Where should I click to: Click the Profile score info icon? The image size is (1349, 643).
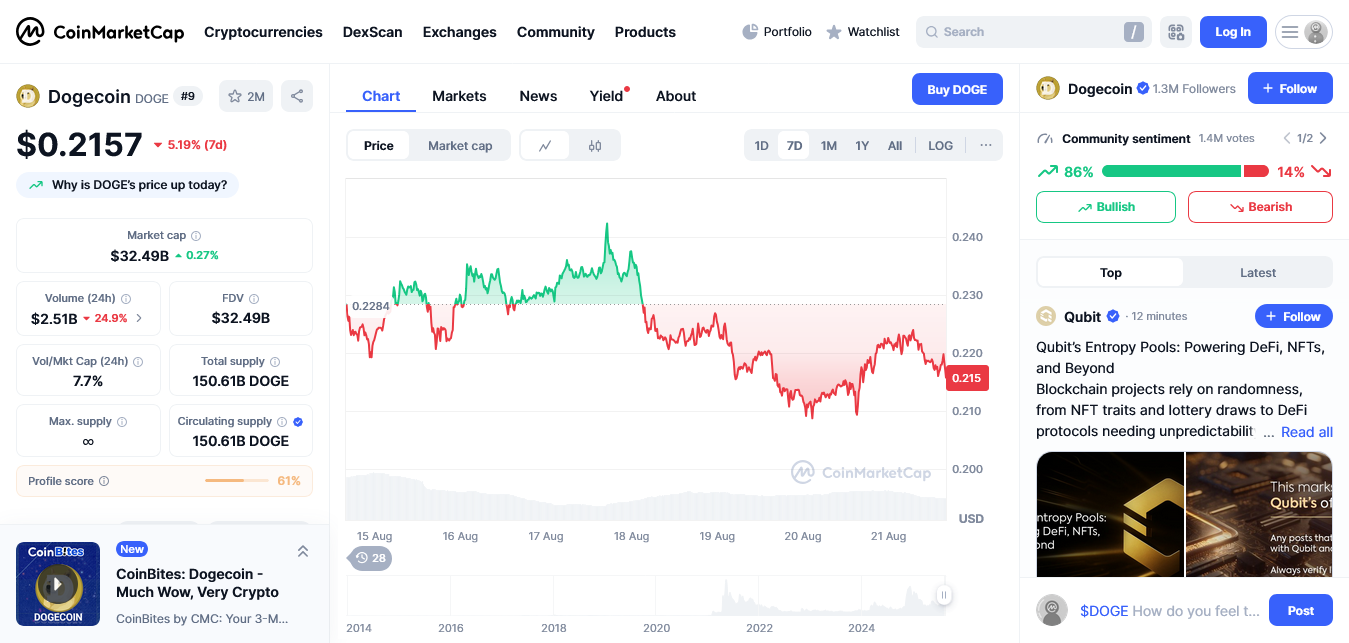(x=104, y=481)
